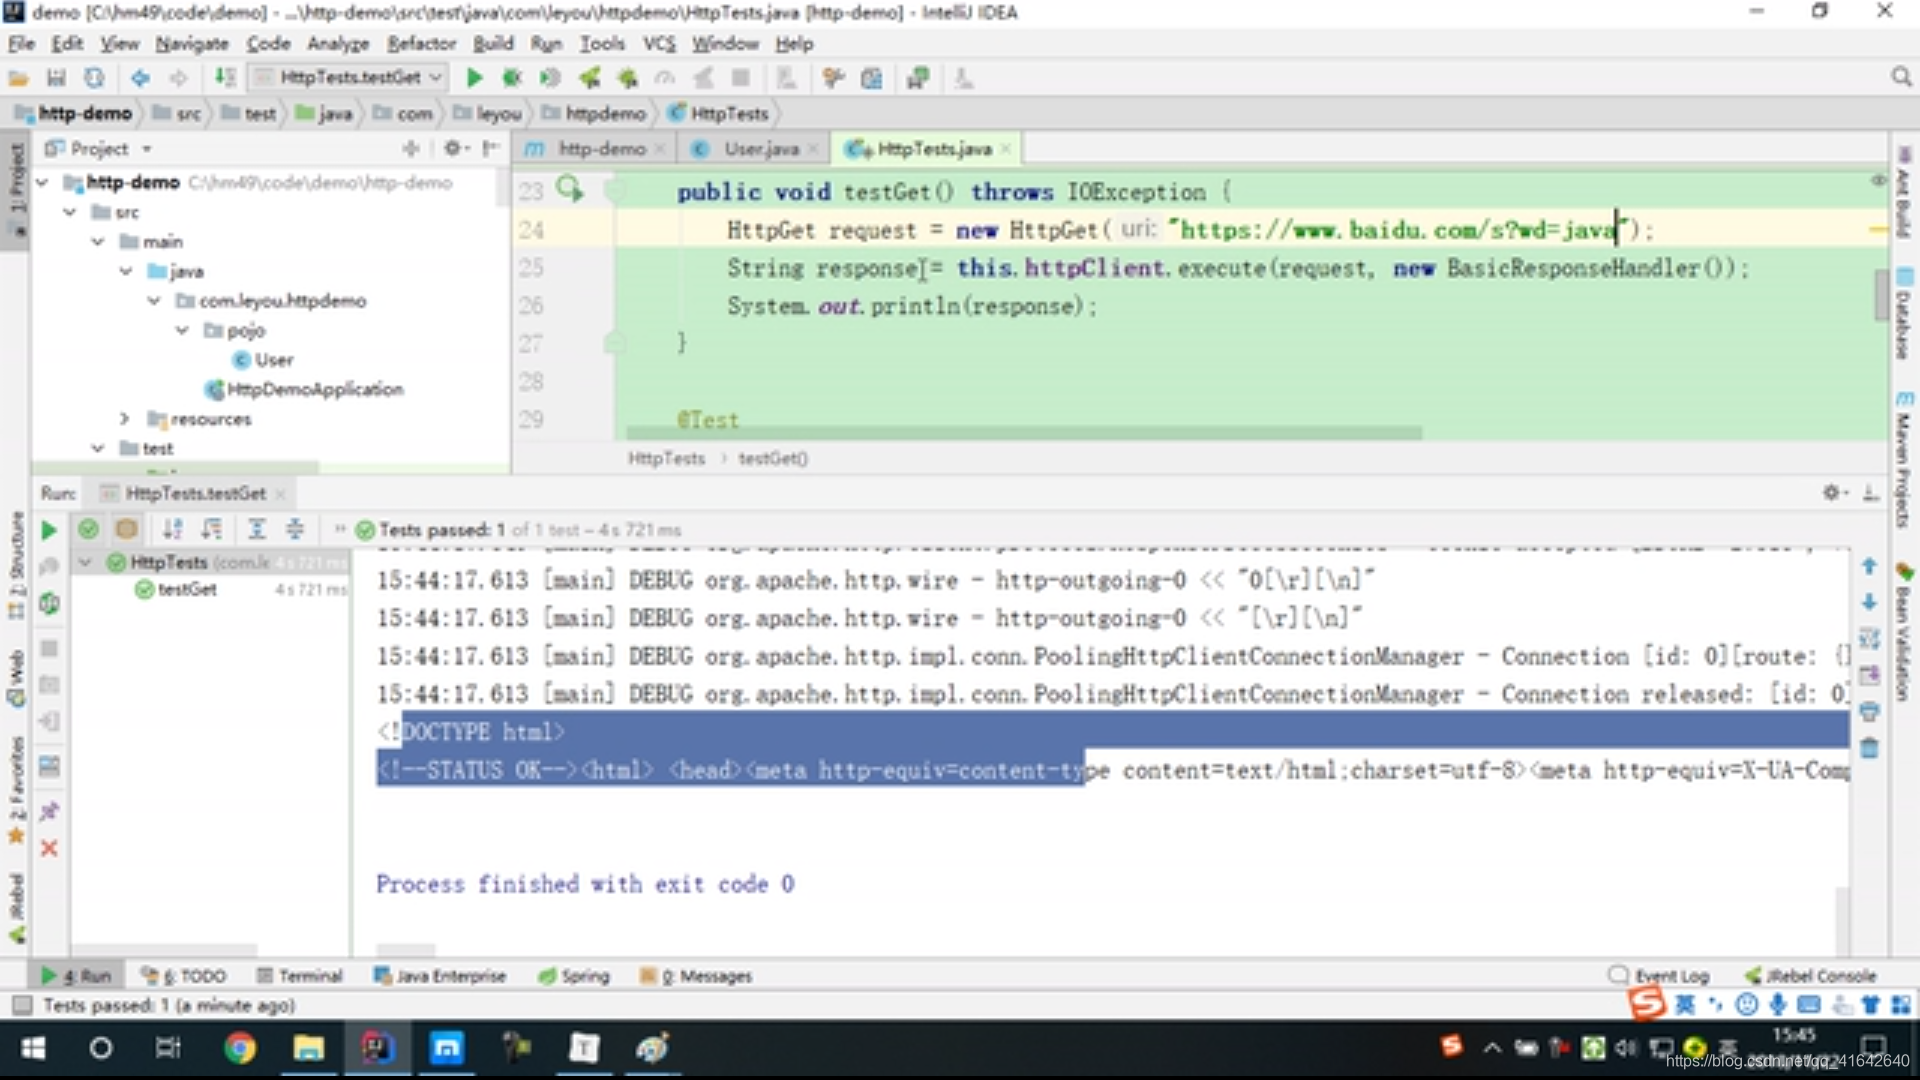Close the Run panel with the red X
Viewport: 1920px width, 1080px height.
(x=49, y=849)
